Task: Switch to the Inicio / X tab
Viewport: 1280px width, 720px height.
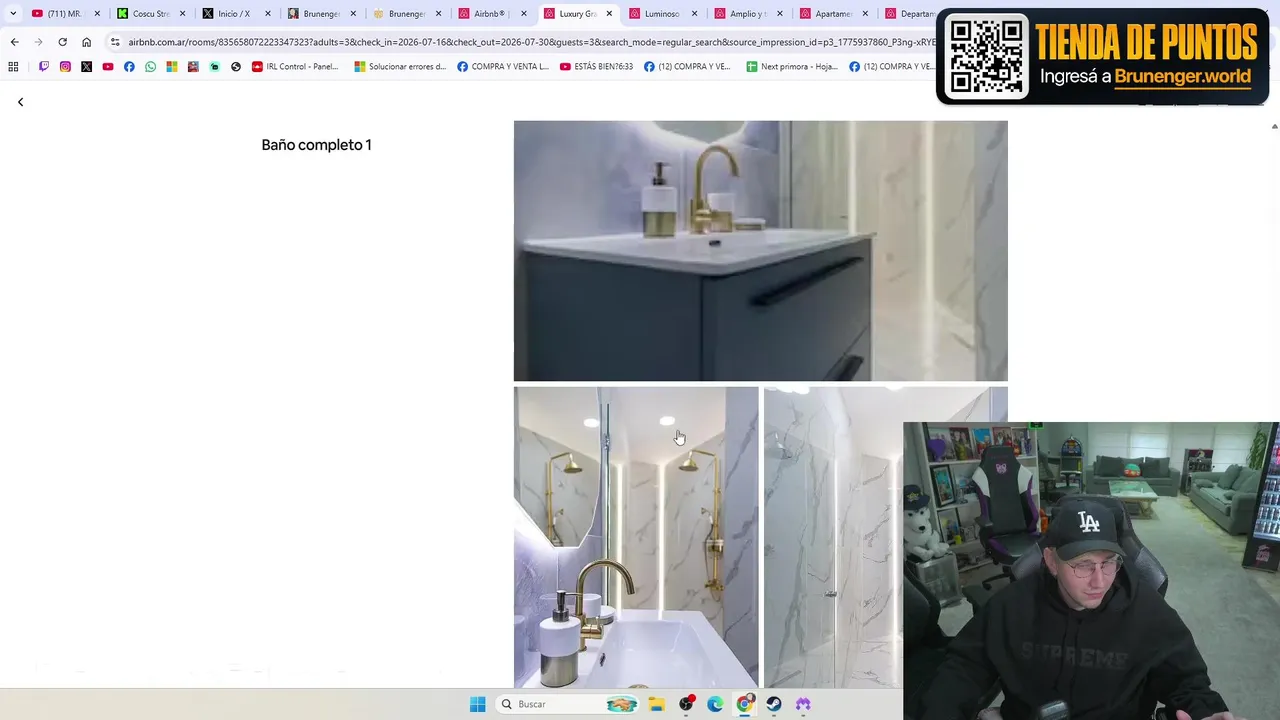Action: [237, 14]
